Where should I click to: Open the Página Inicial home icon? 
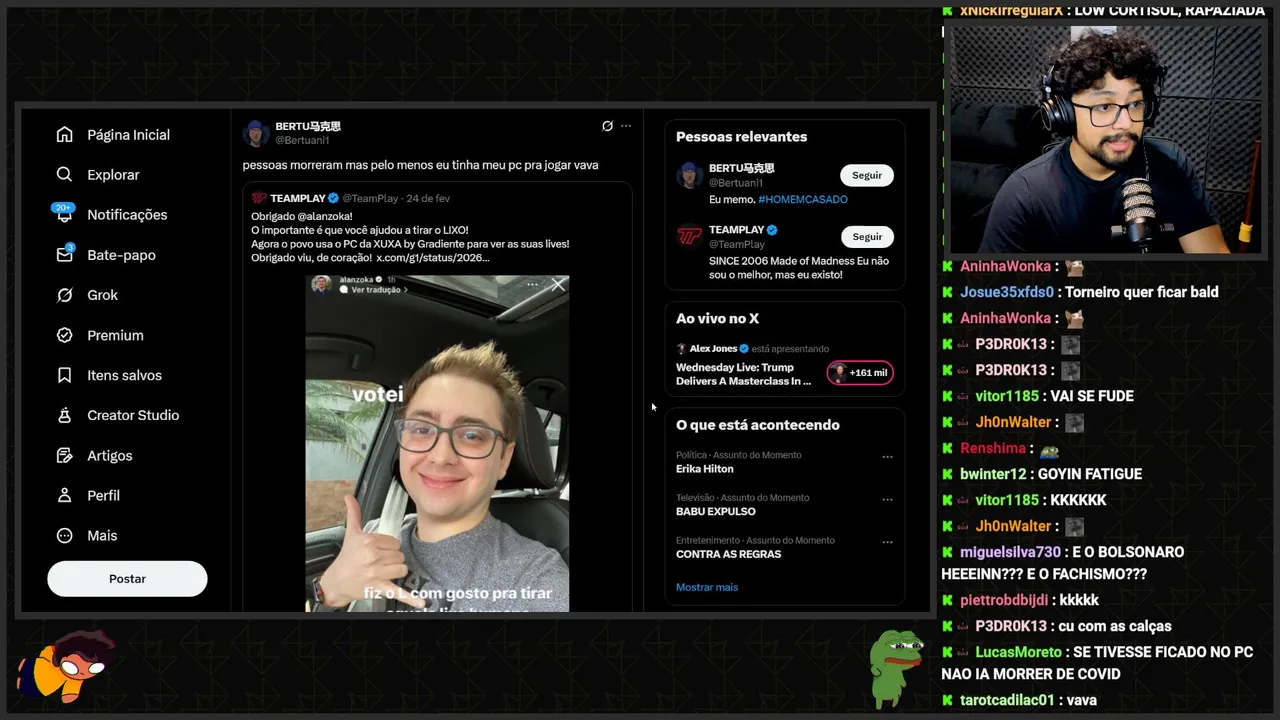point(65,135)
